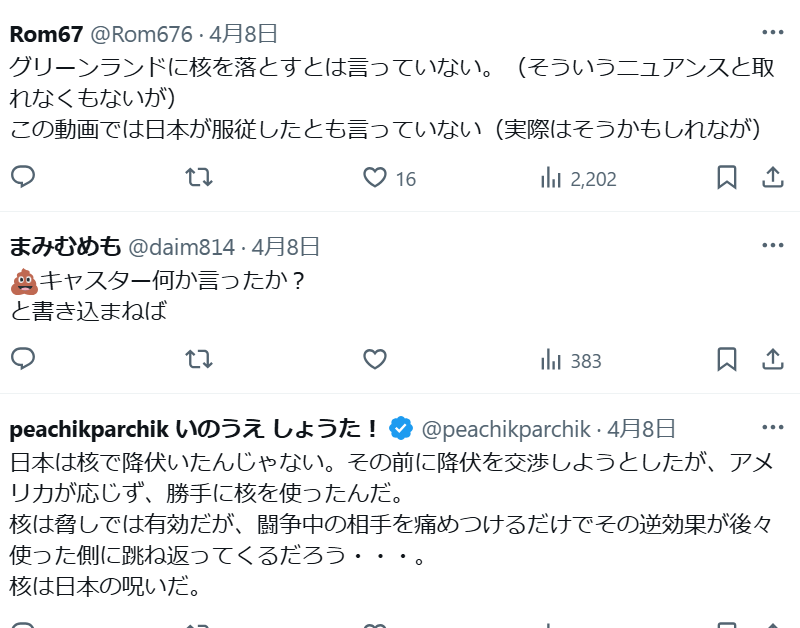
Task: Repost まみむめも's tweet
Action: tap(198, 359)
